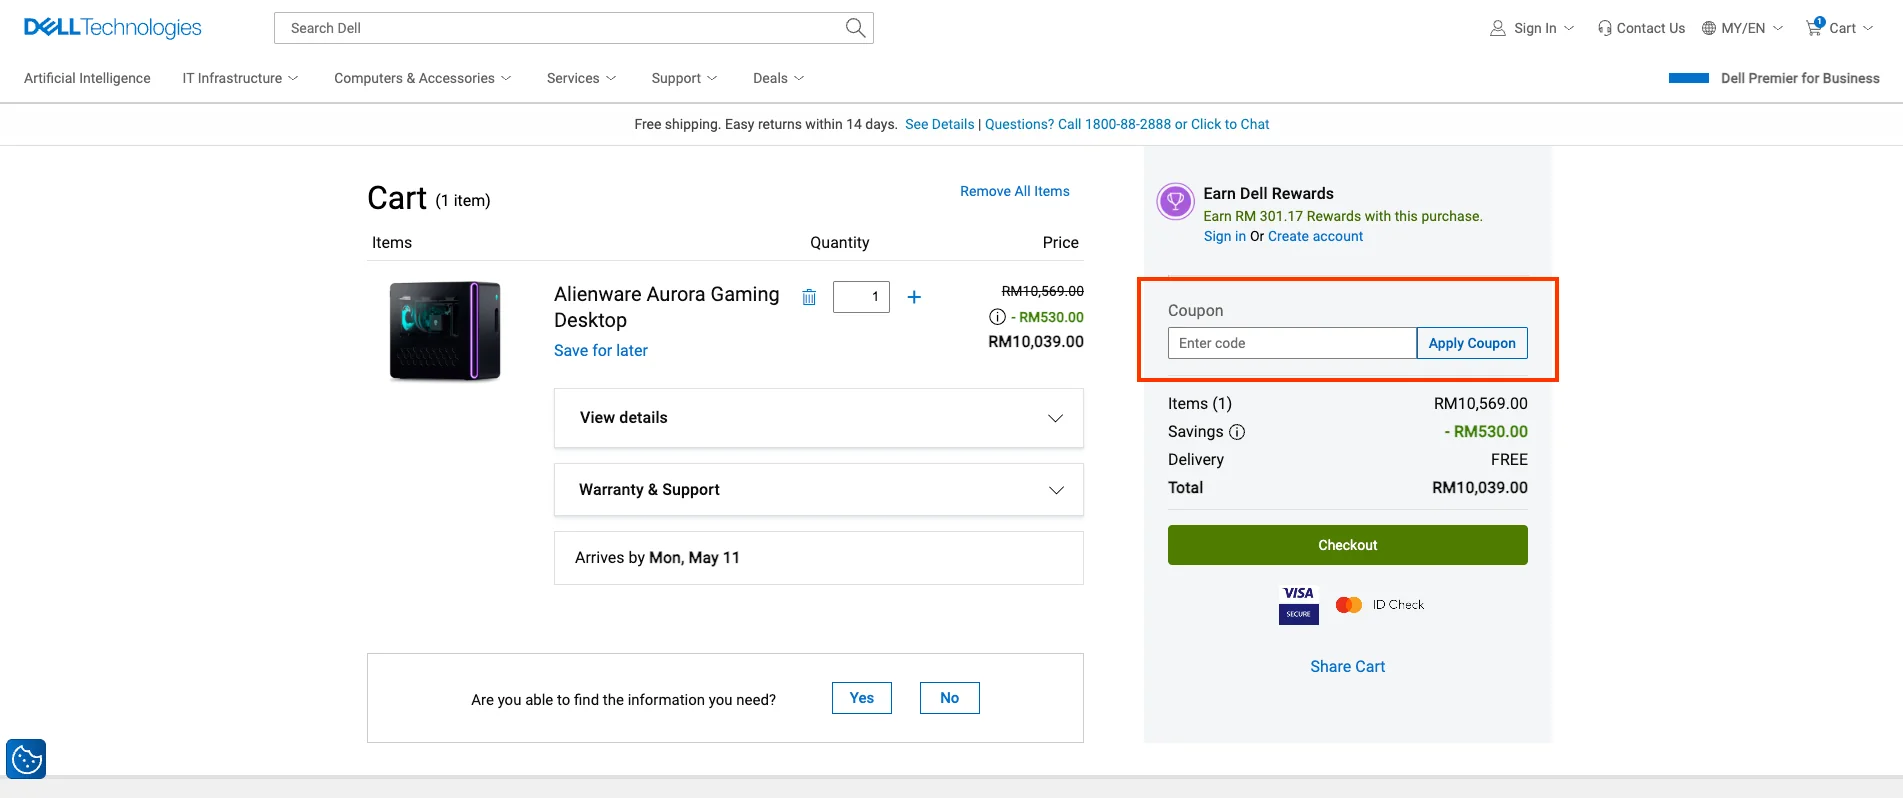The height and width of the screenshot is (798, 1903).
Task: Expand the Support menu
Action: pyautogui.click(x=684, y=78)
